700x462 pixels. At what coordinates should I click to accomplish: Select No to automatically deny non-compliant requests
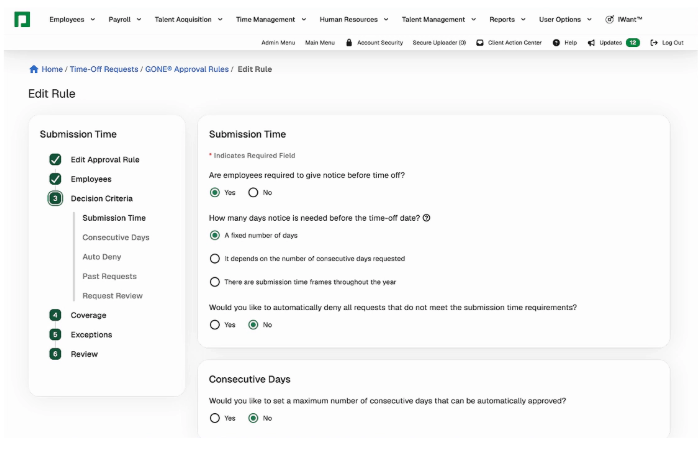253,325
